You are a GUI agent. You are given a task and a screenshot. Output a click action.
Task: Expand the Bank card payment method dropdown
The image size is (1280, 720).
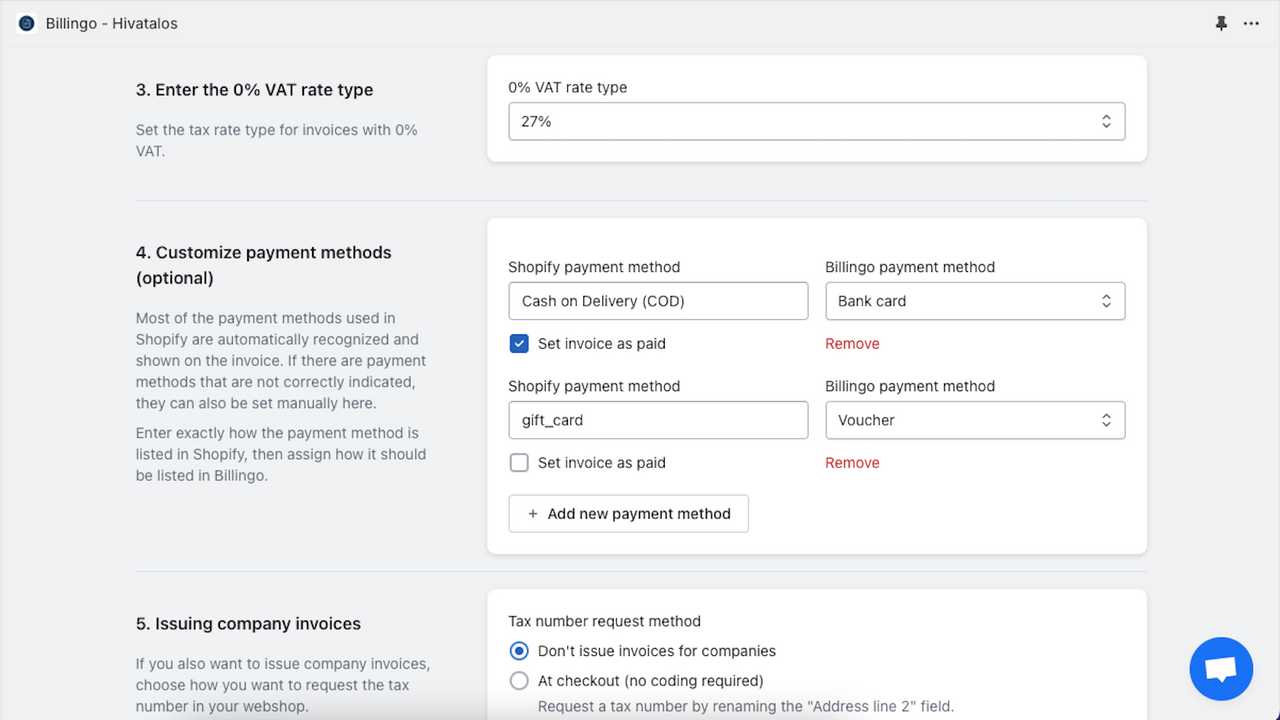point(974,301)
